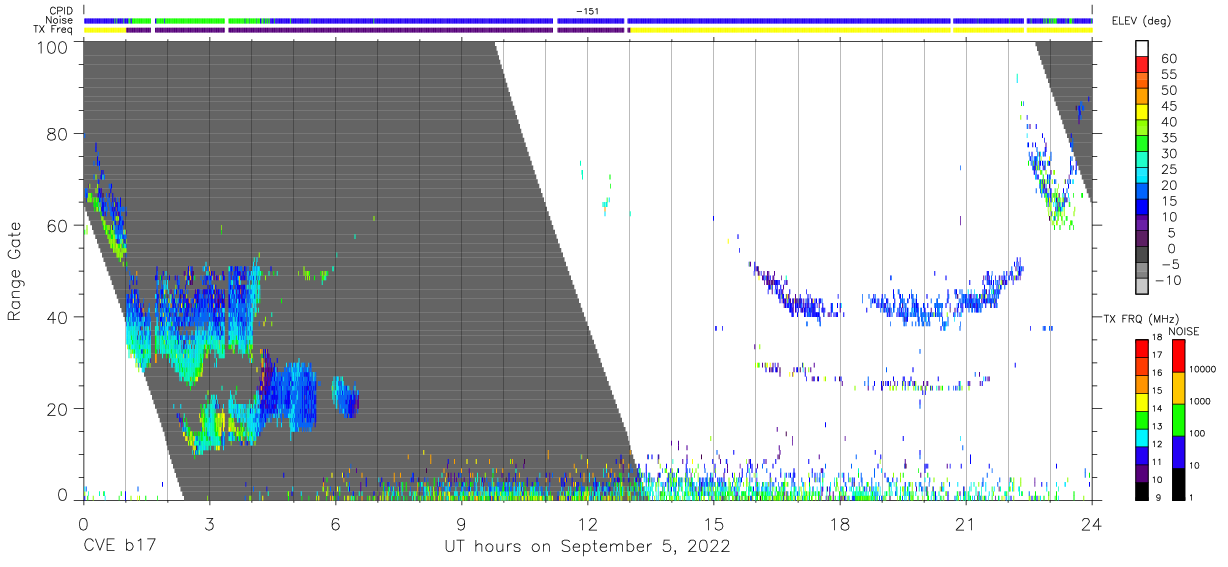Select the 60 tick on elevation colorbar

click(1167, 59)
